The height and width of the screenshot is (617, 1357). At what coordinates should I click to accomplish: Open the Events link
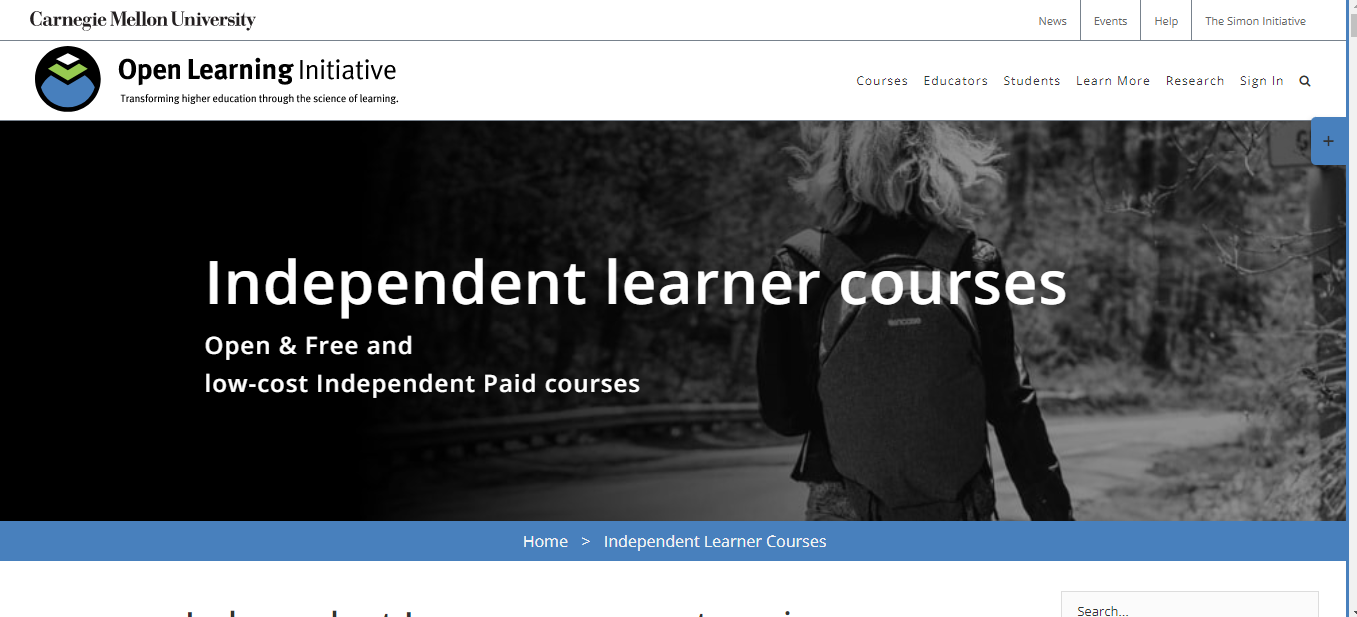point(1110,21)
